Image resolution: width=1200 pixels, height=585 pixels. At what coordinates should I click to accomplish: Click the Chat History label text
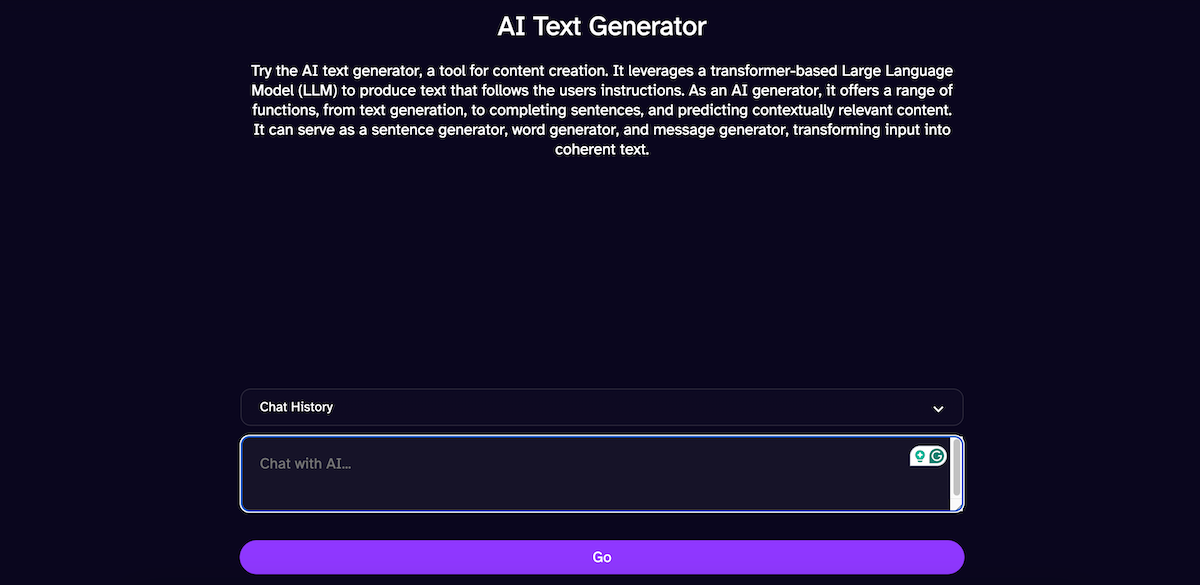[x=296, y=407]
